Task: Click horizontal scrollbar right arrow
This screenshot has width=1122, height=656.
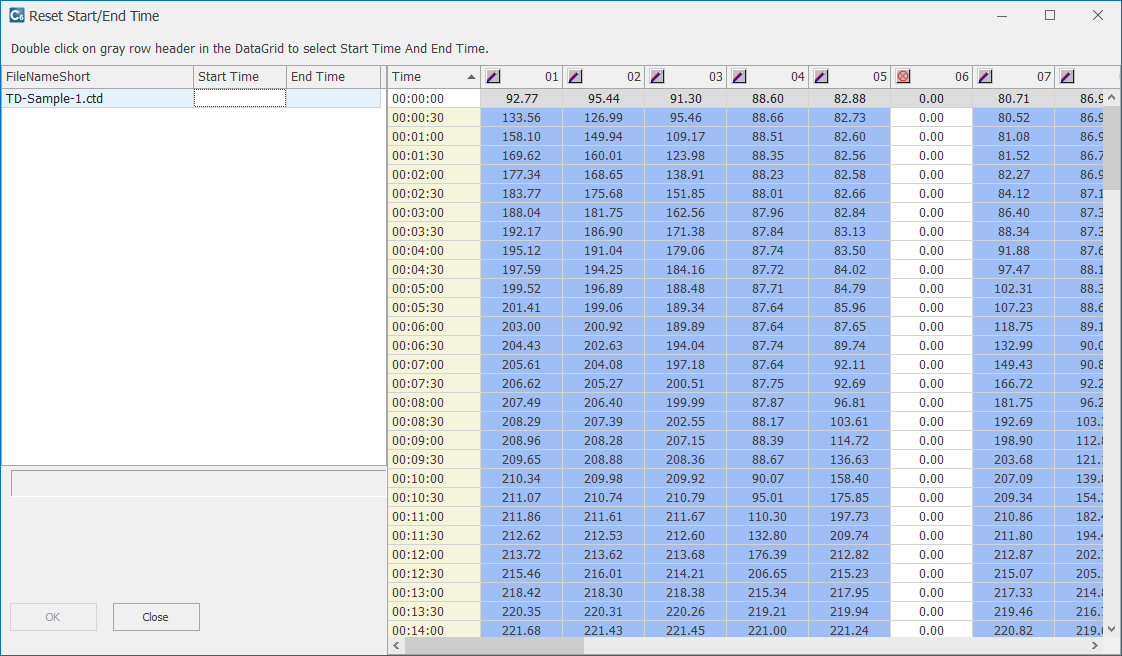Action: click(x=1096, y=645)
